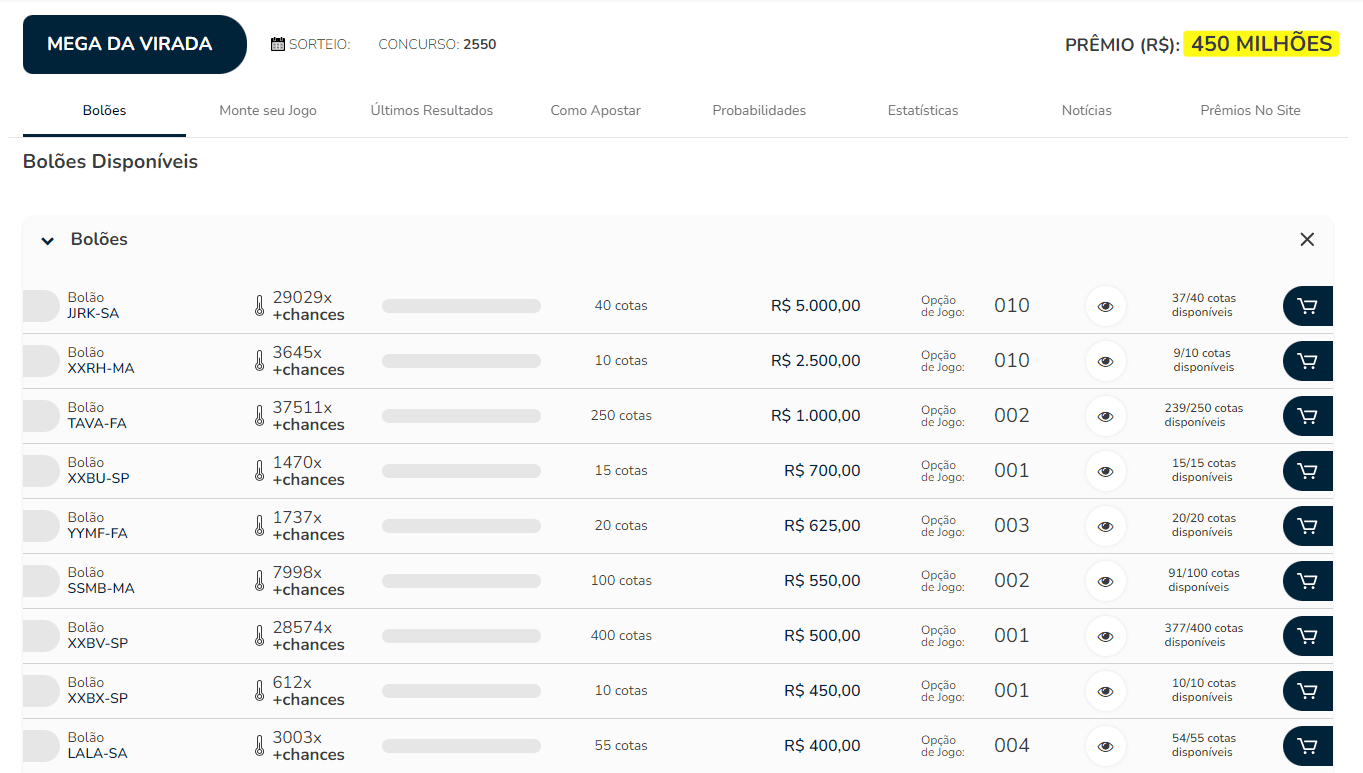Click thermometer icon beside 1737x chances
The height and width of the screenshot is (773, 1363).
coord(259,526)
